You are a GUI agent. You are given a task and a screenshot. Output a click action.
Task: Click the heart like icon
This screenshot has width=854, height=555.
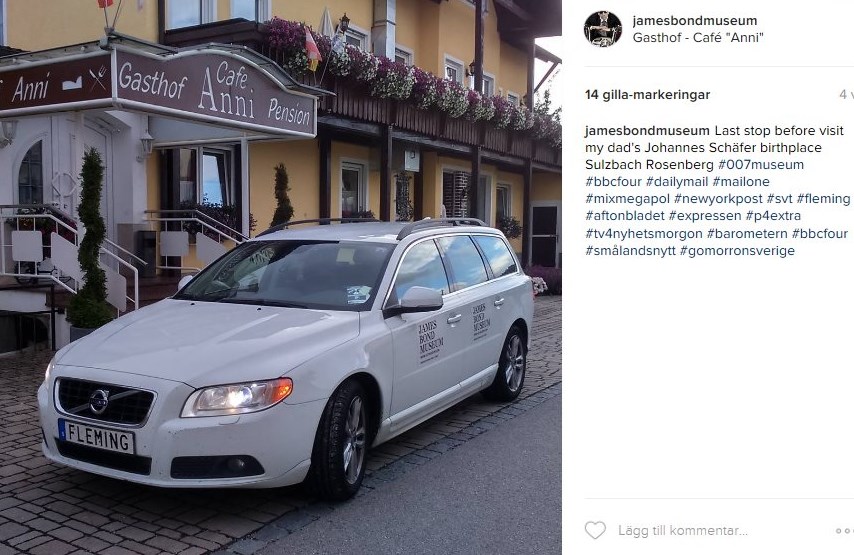coord(595,530)
